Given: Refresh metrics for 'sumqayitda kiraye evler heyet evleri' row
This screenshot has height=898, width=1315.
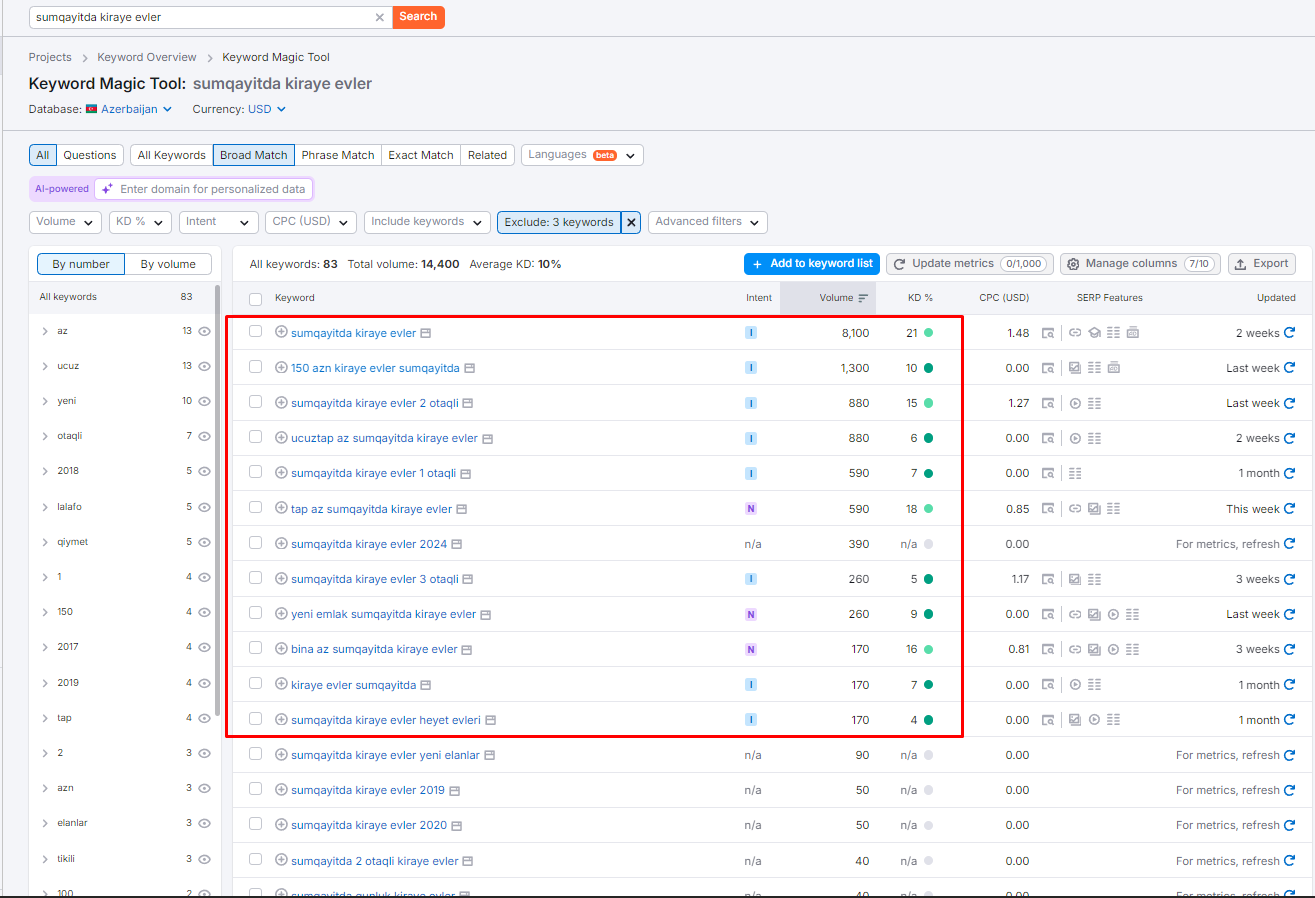Looking at the screenshot, I should pos(1289,720).
